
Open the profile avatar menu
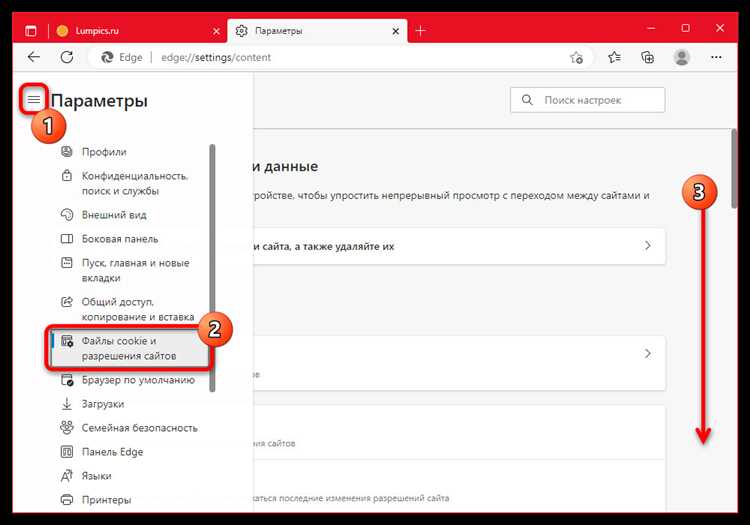point(682,57)
